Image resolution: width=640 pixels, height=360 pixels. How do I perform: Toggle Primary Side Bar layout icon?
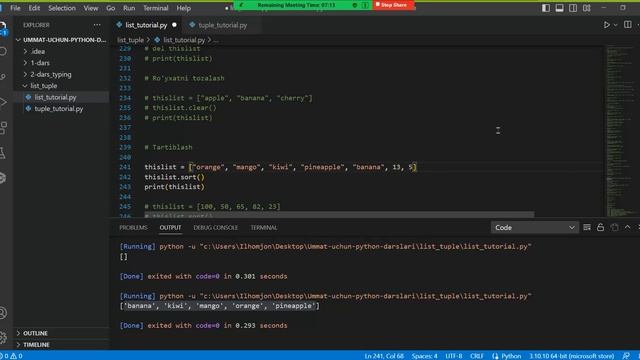coord(546,8)
